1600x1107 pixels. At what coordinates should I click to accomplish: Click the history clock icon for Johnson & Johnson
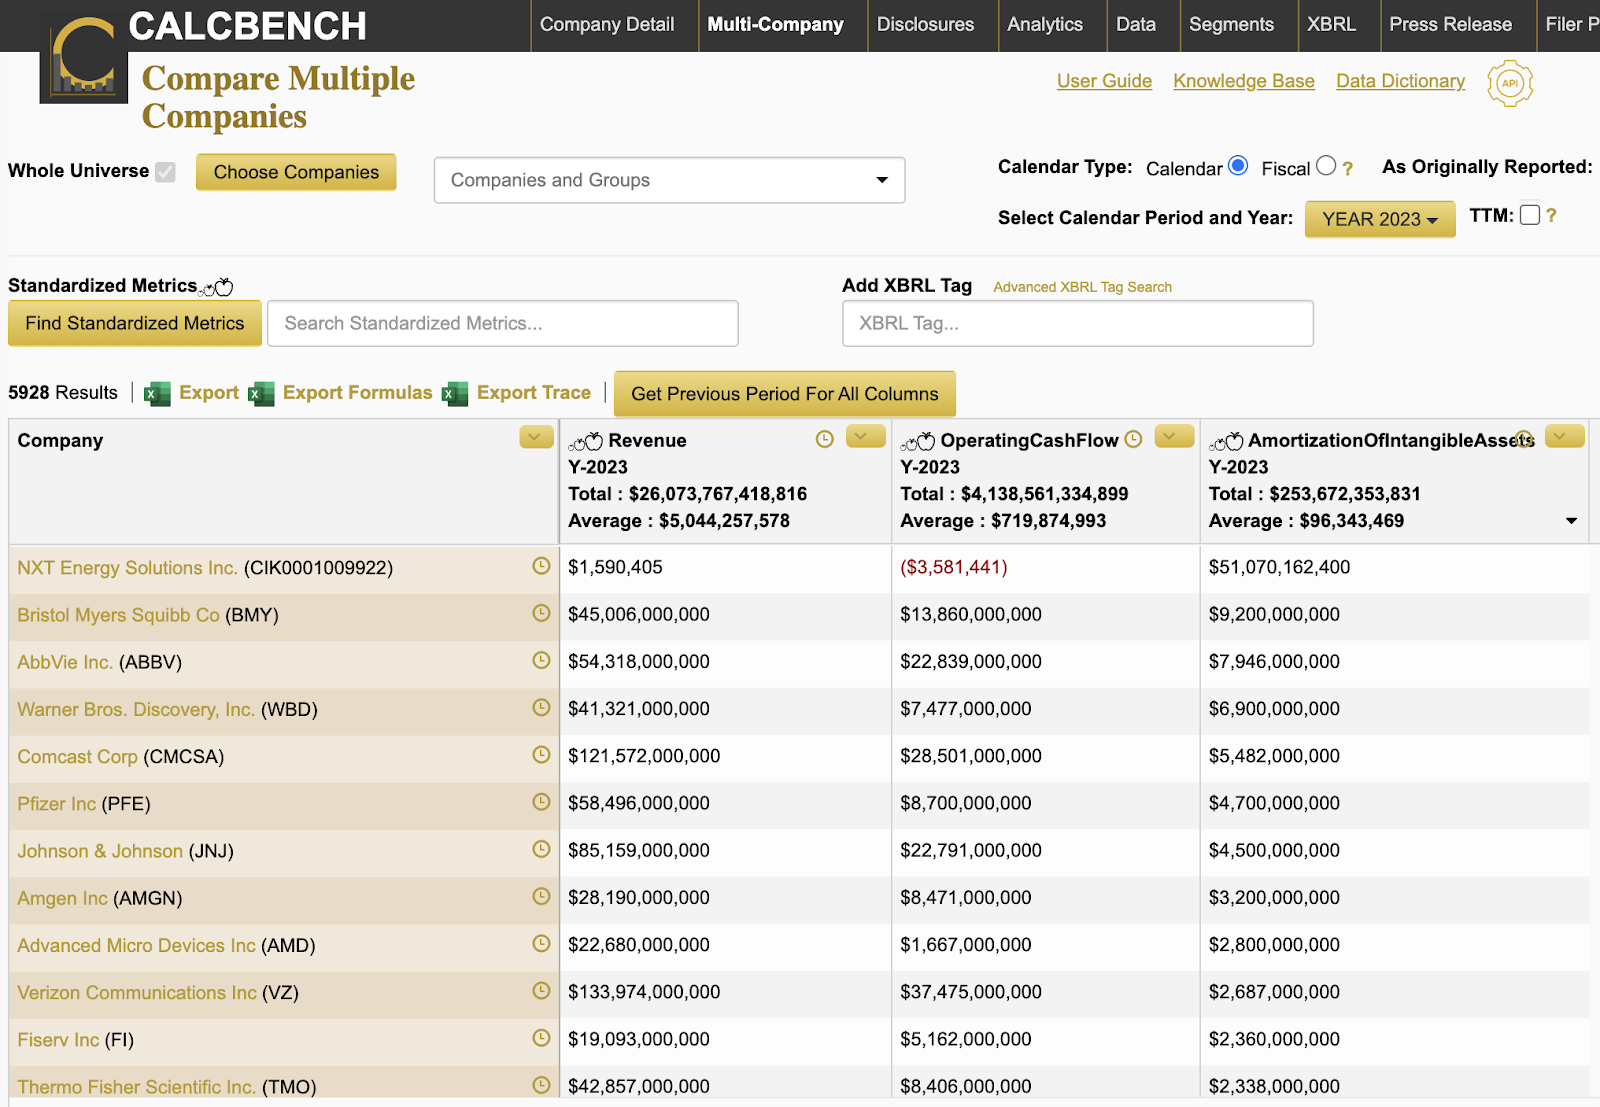[x=541, y=849]
